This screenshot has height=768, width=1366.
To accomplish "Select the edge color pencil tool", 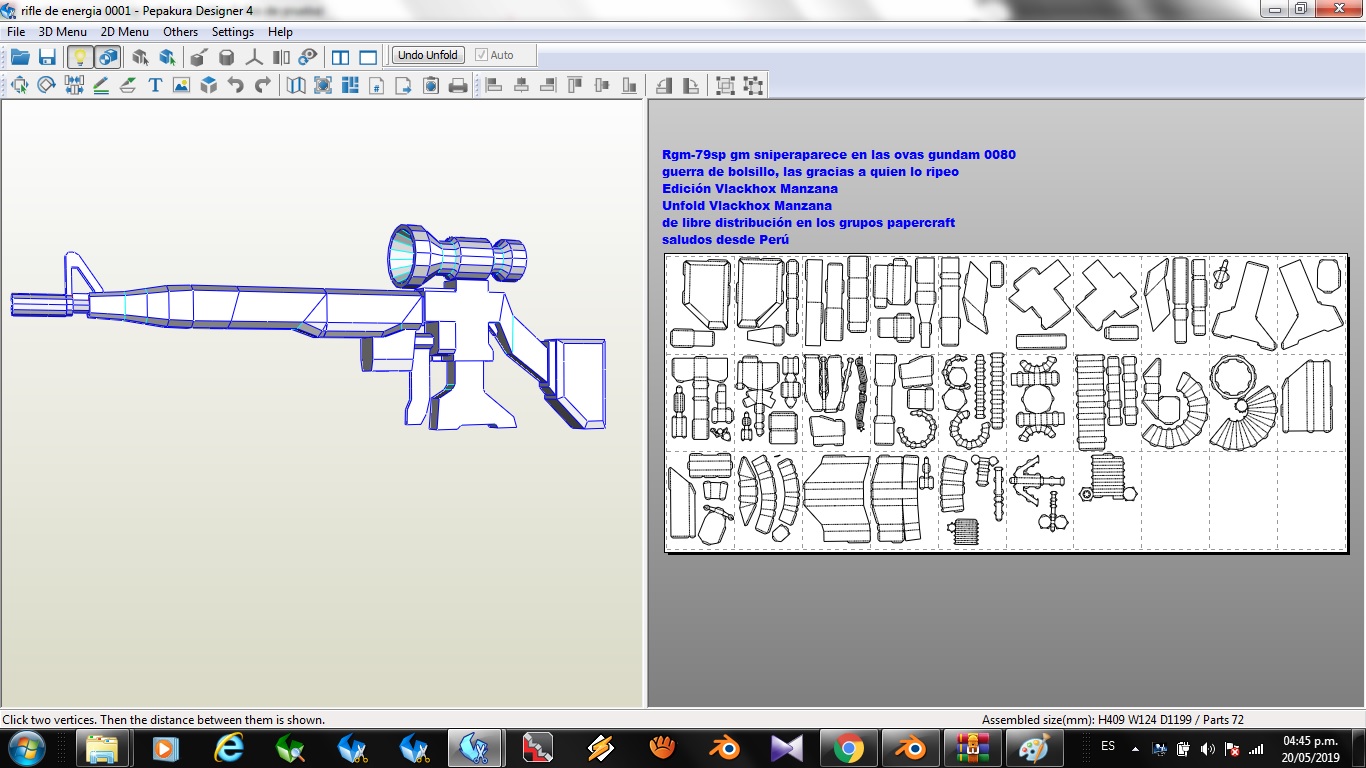I will 101,85.
